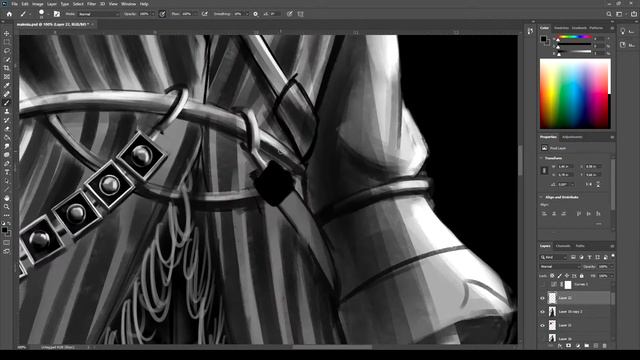Toggle lock all attributes icon in Layers panel
This screenshot has height=360, width=640.
coord(582,276)
